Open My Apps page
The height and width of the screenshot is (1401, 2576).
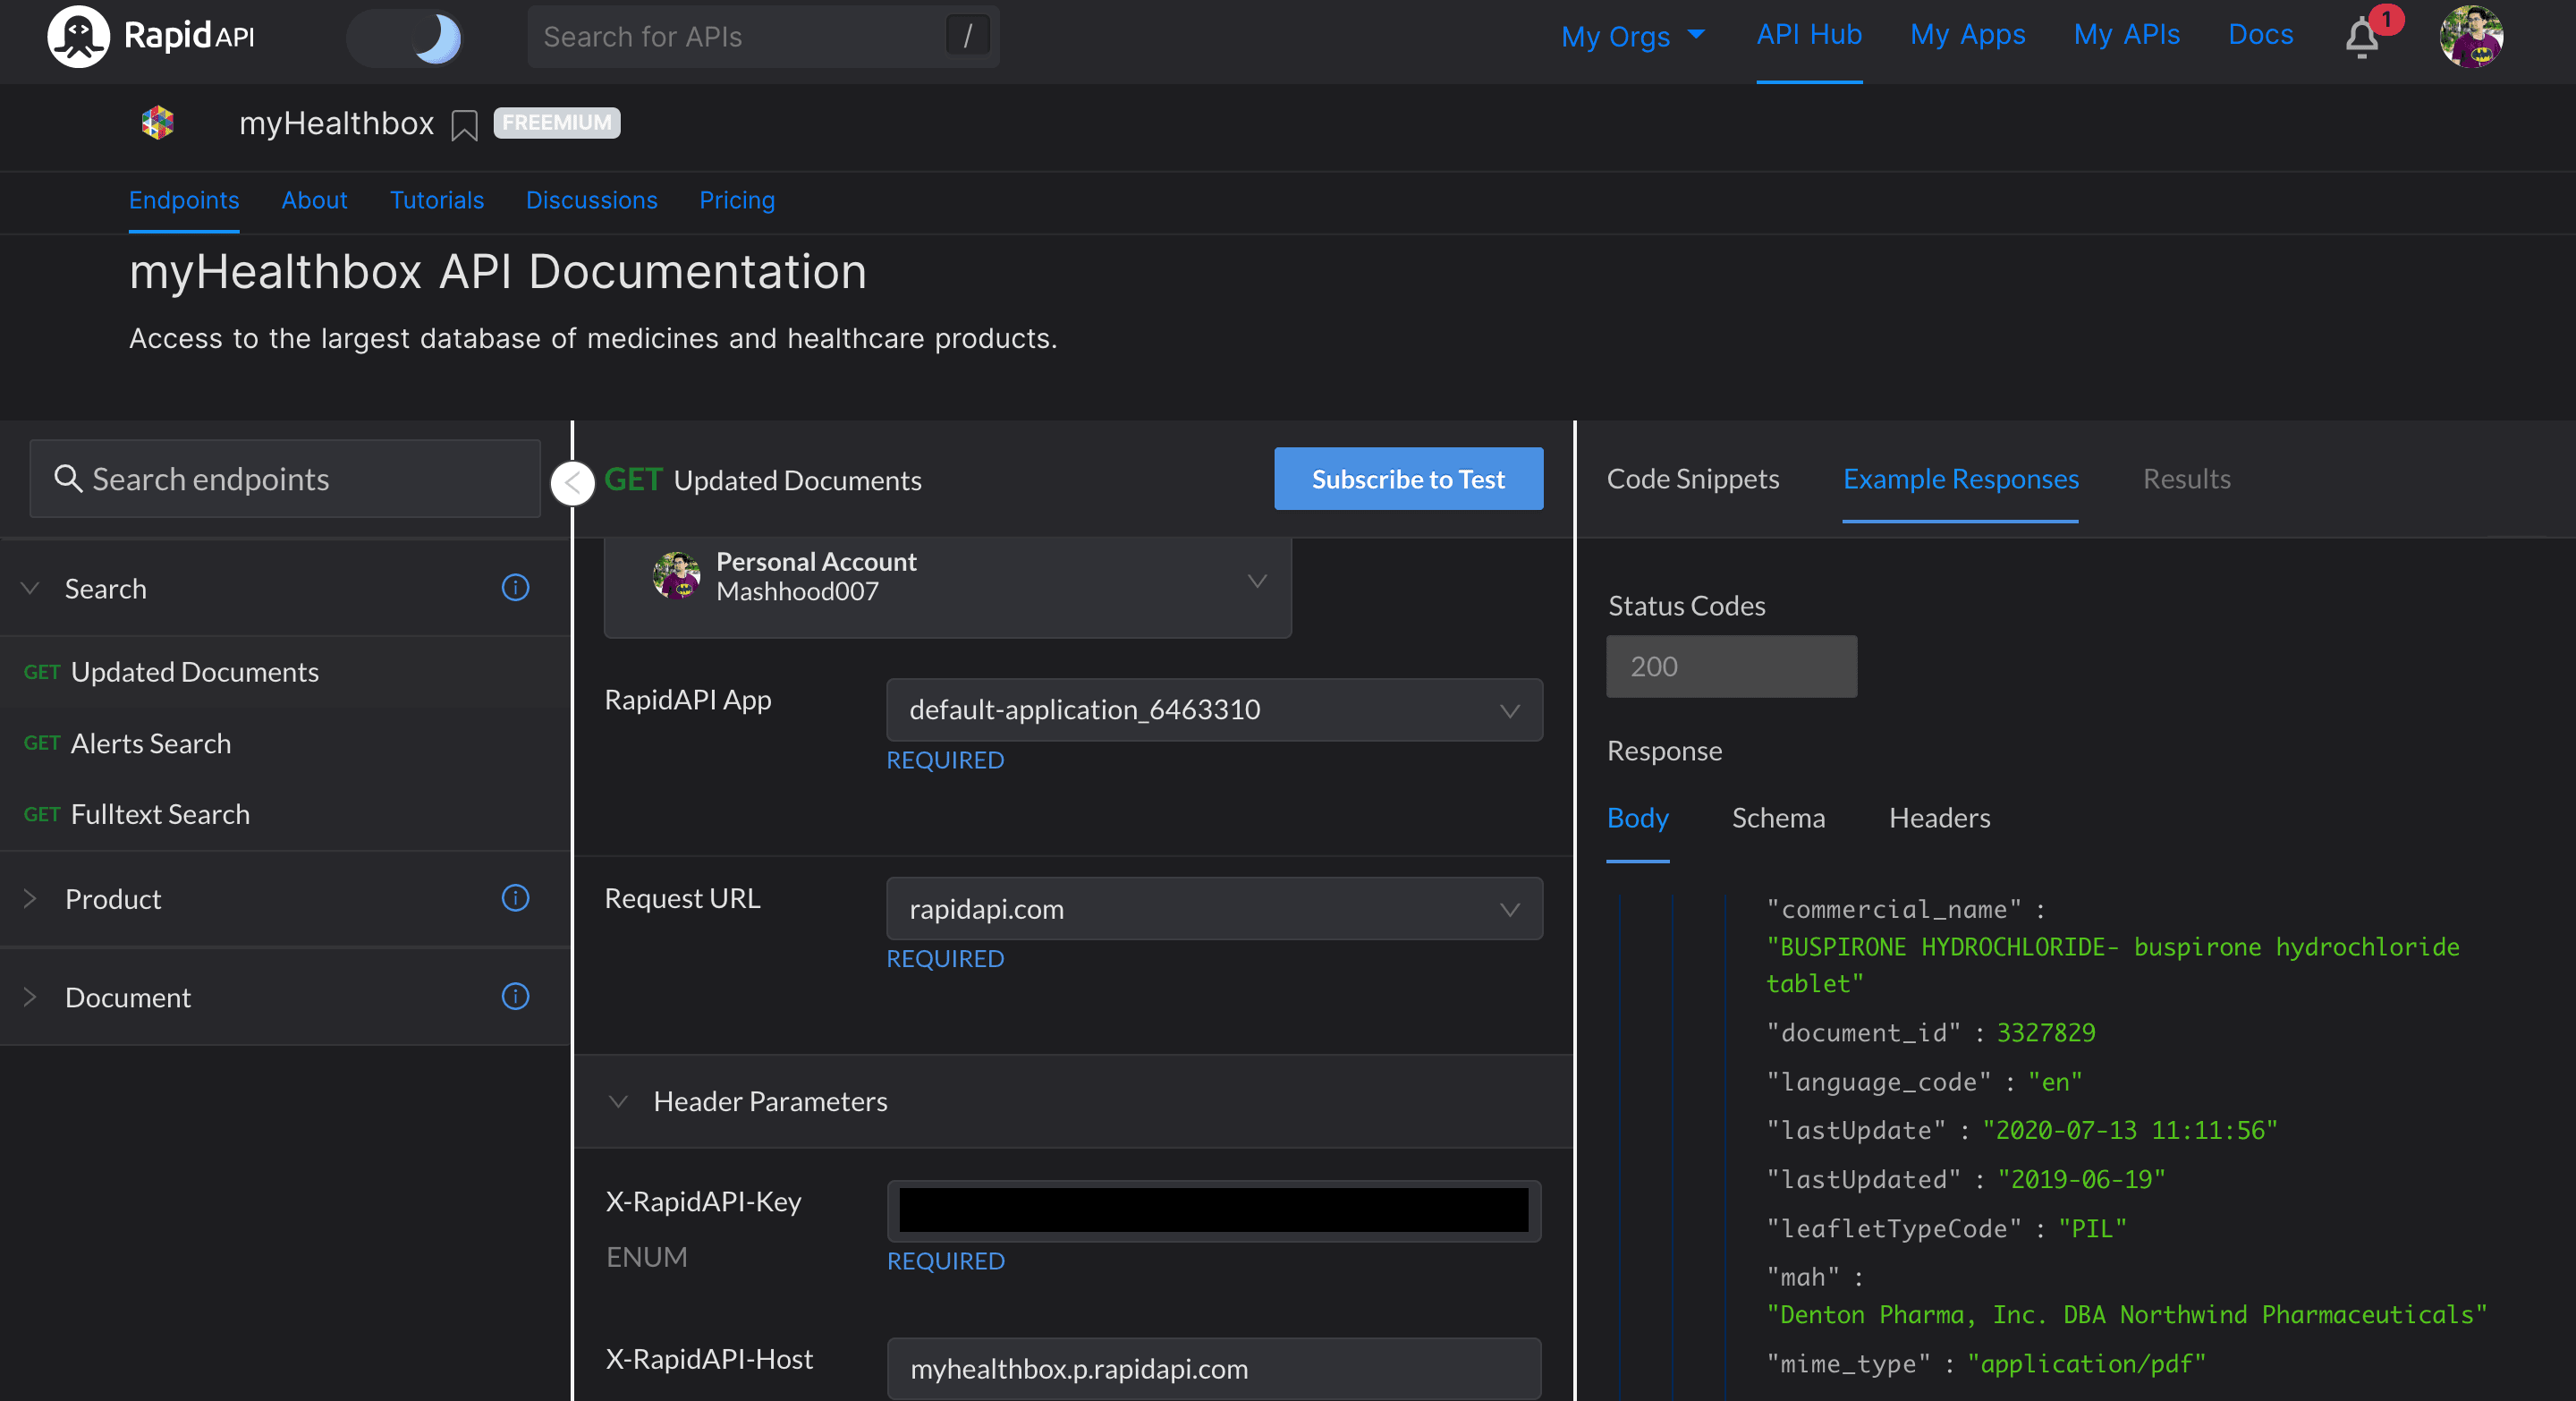click(1967, 35)
